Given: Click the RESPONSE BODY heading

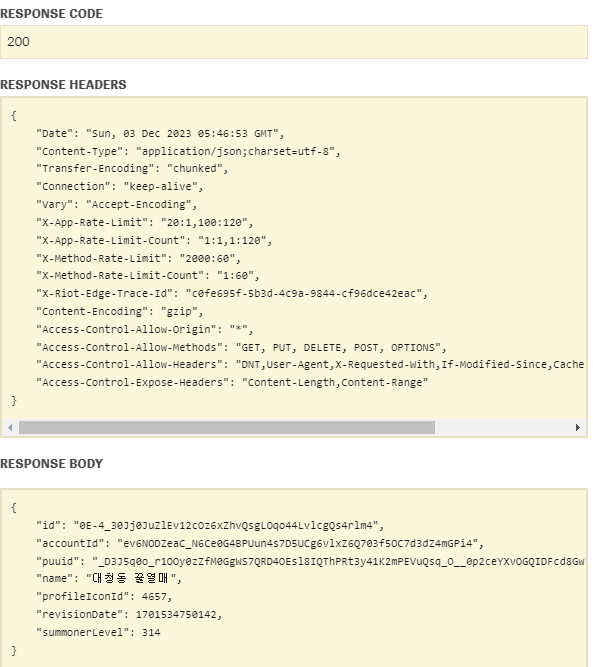Looking at the screenshot, I should coord(51,463).
